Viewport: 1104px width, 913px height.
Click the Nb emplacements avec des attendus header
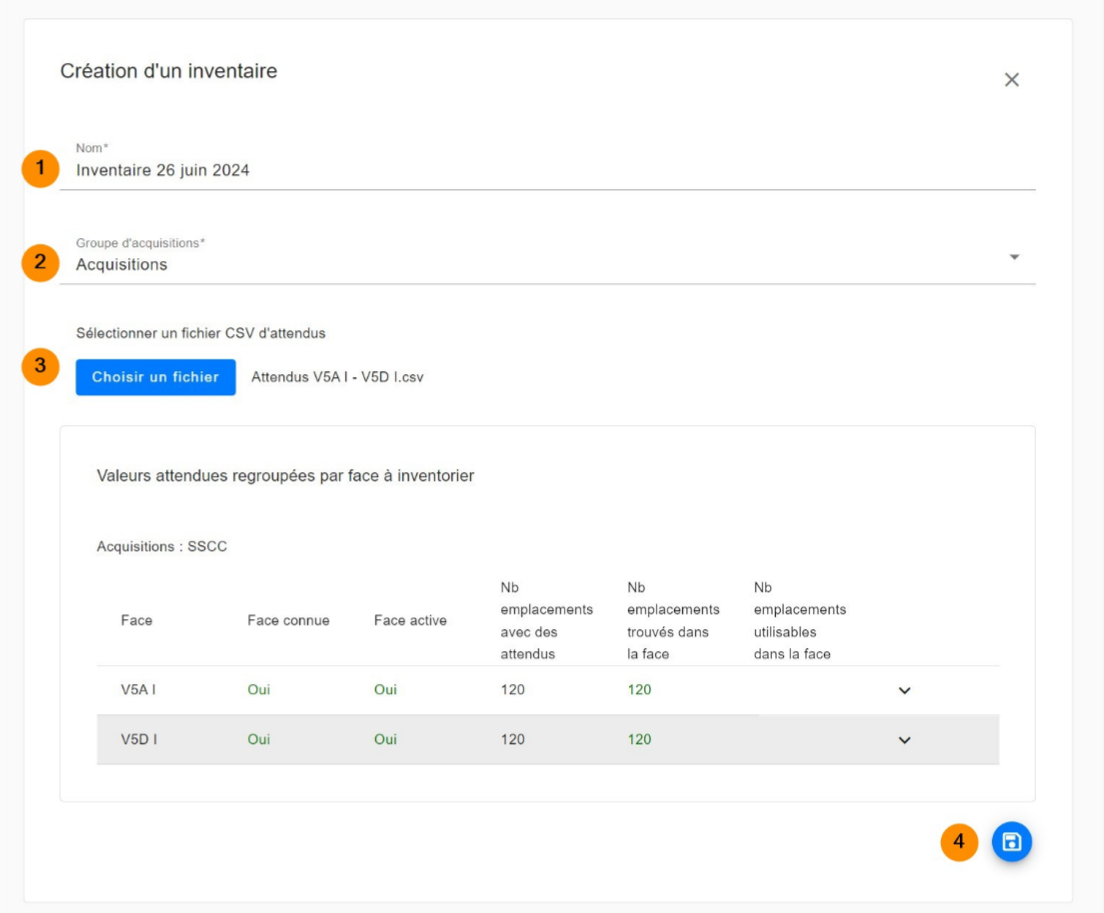pos(546,620)
